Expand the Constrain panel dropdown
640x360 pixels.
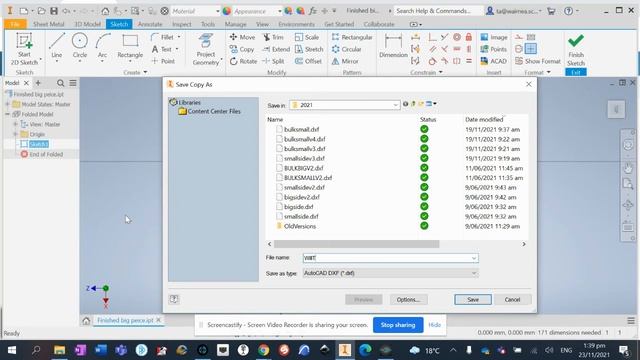pyautogui.click(x=440, y=72)
